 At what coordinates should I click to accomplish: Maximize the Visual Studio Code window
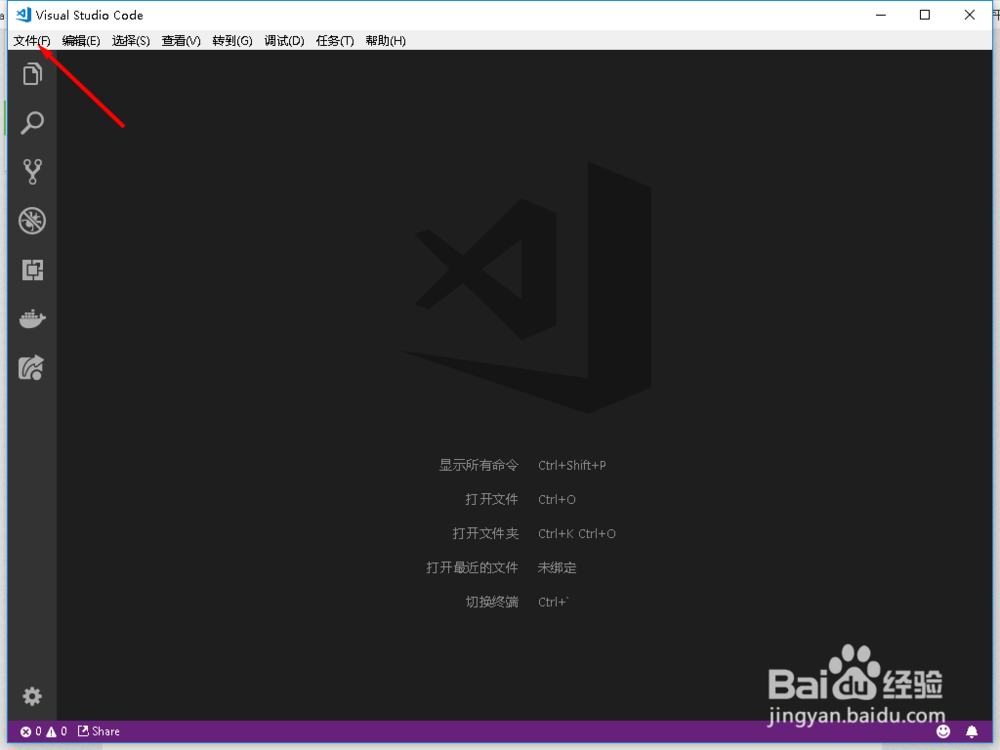pyautogui.click(x=925, y=15)
